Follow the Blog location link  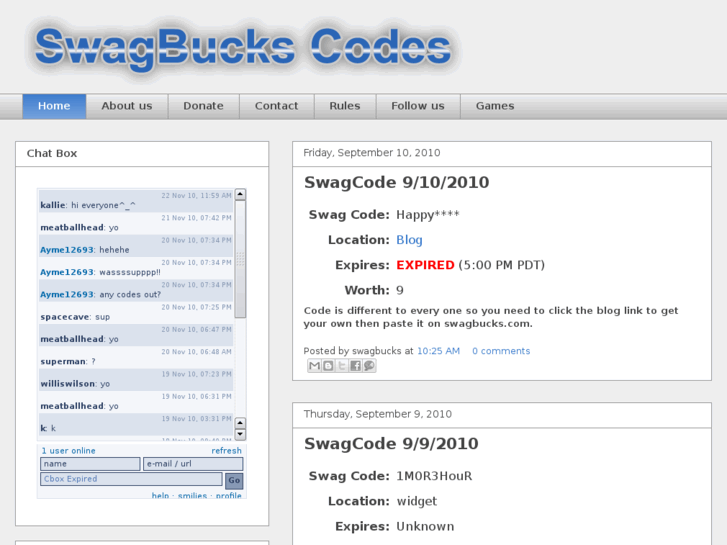tap(409, 240)
